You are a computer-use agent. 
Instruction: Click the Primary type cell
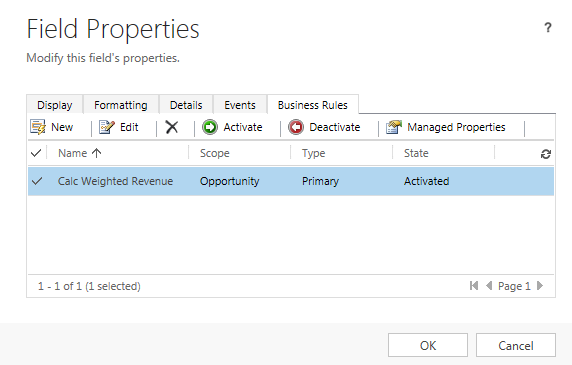click(x=320, y=181)
